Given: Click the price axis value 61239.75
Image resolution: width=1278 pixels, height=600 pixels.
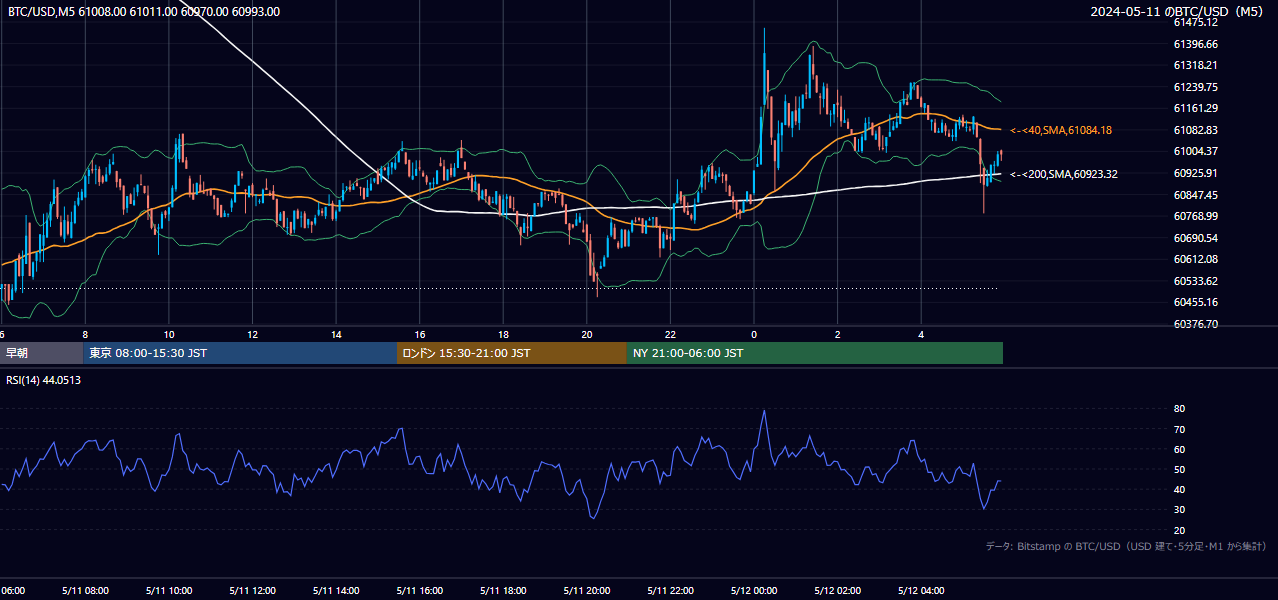Looking at the screenshot, I should [x=1195, y=87].
